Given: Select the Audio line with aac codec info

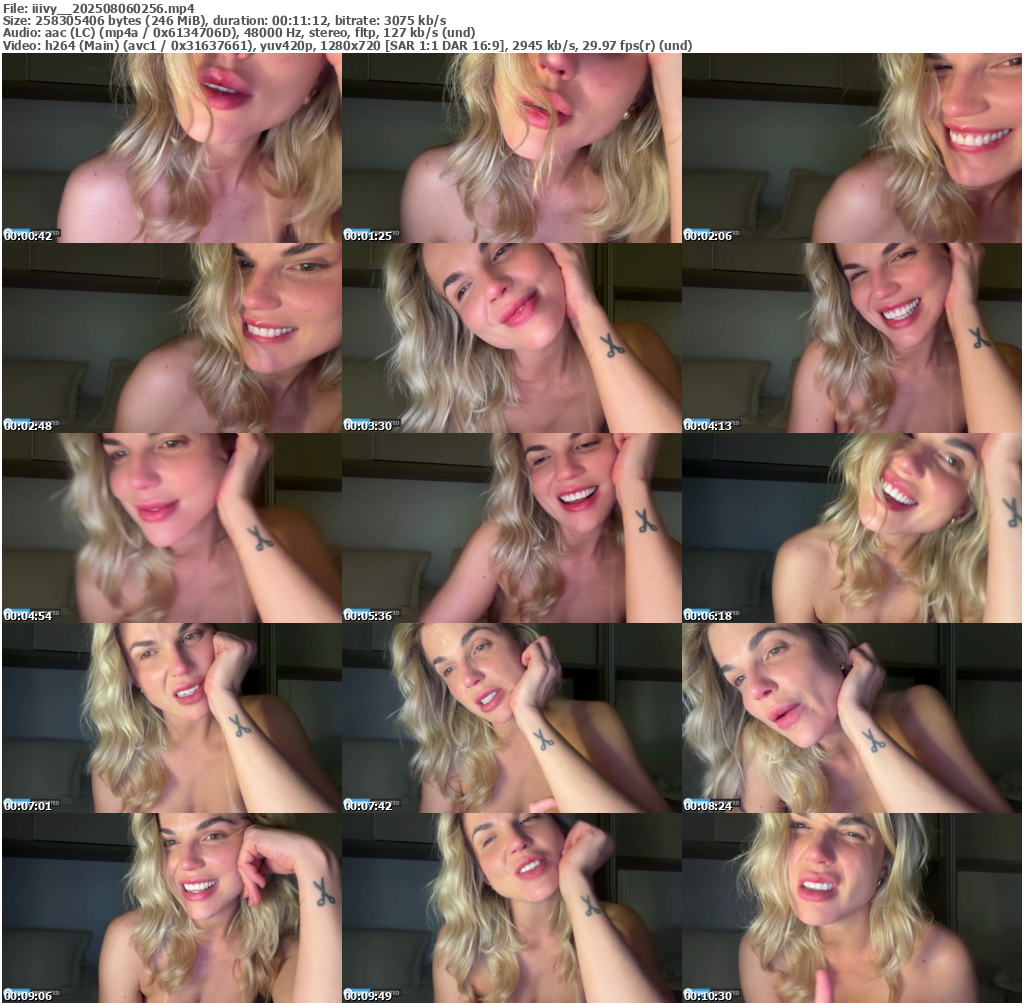Looking at the screenshot, I should [x=239, y=33].
